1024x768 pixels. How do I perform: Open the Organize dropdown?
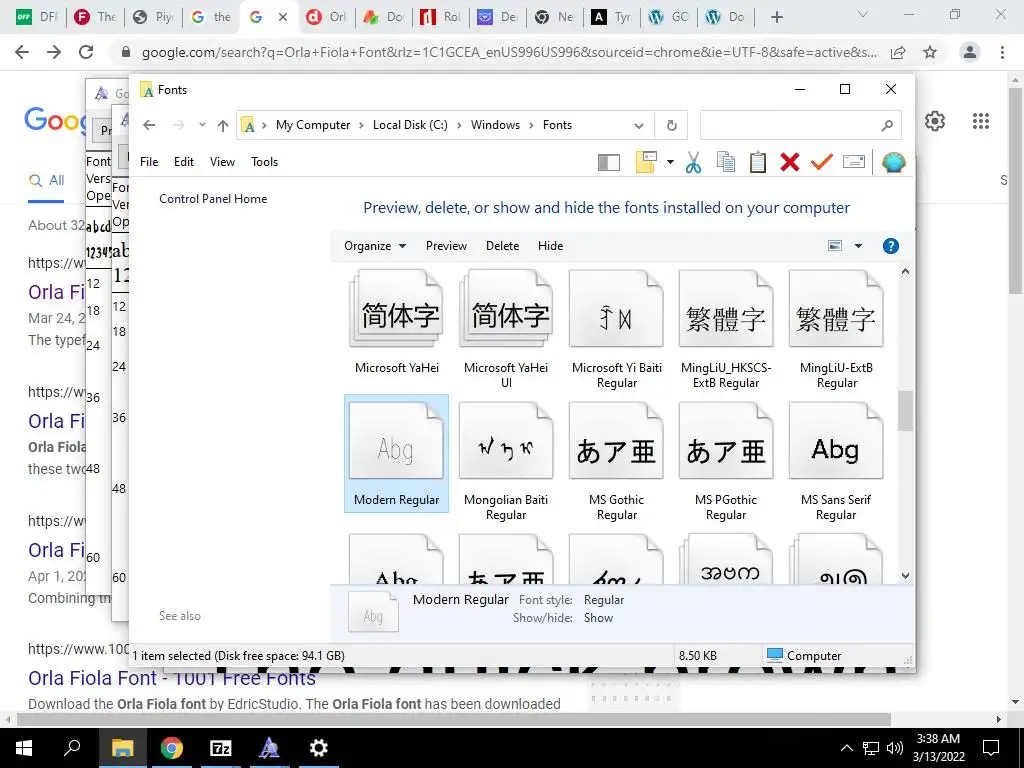pyautogui.click(x=375, y=246)
